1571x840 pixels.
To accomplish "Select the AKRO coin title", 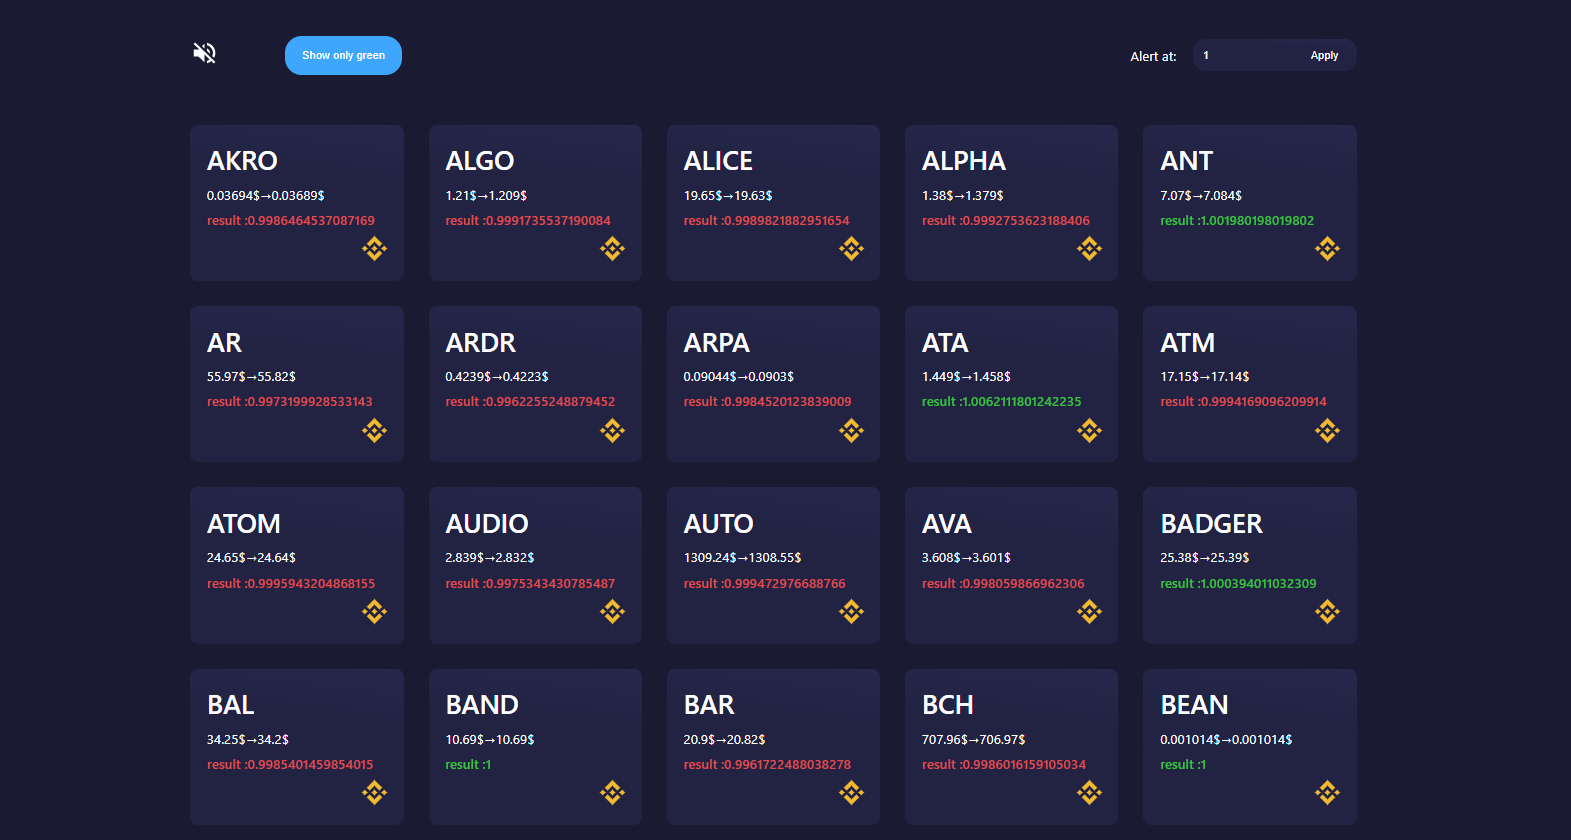I will (242, 161).
